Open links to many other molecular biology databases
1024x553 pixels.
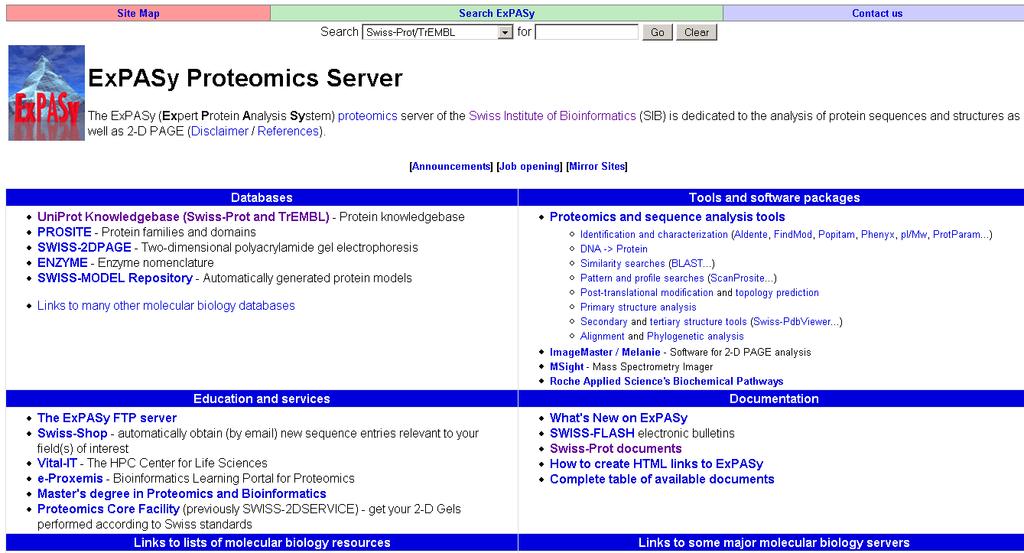coord(166,306)
